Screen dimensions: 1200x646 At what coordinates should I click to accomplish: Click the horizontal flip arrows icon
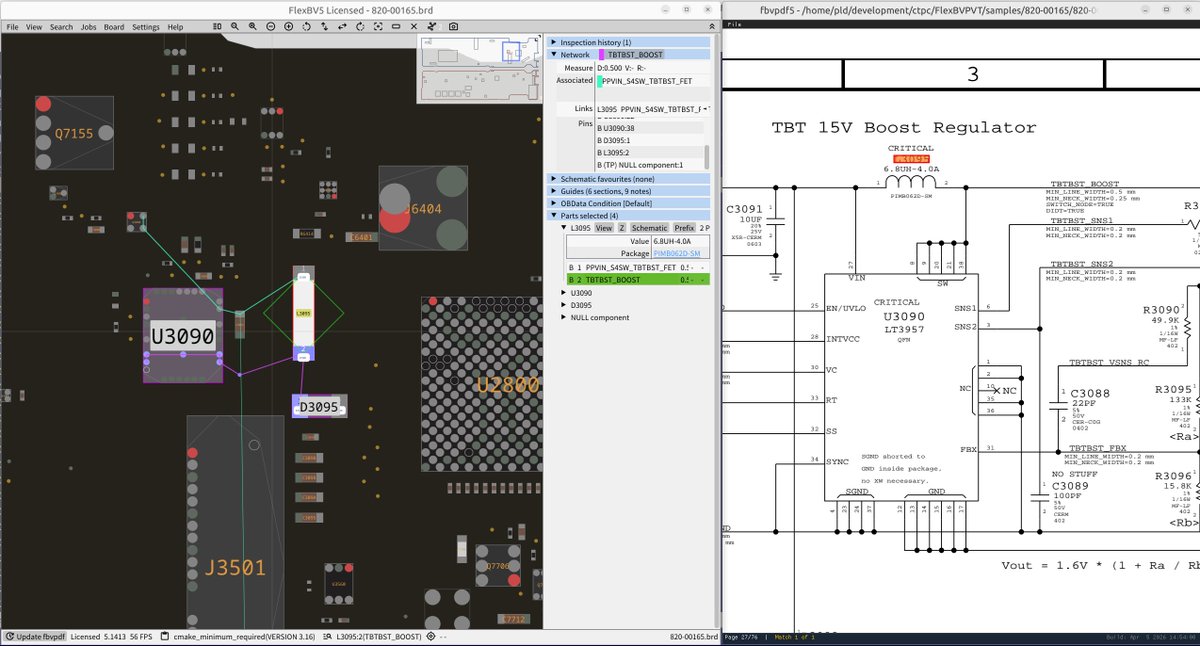342,27
